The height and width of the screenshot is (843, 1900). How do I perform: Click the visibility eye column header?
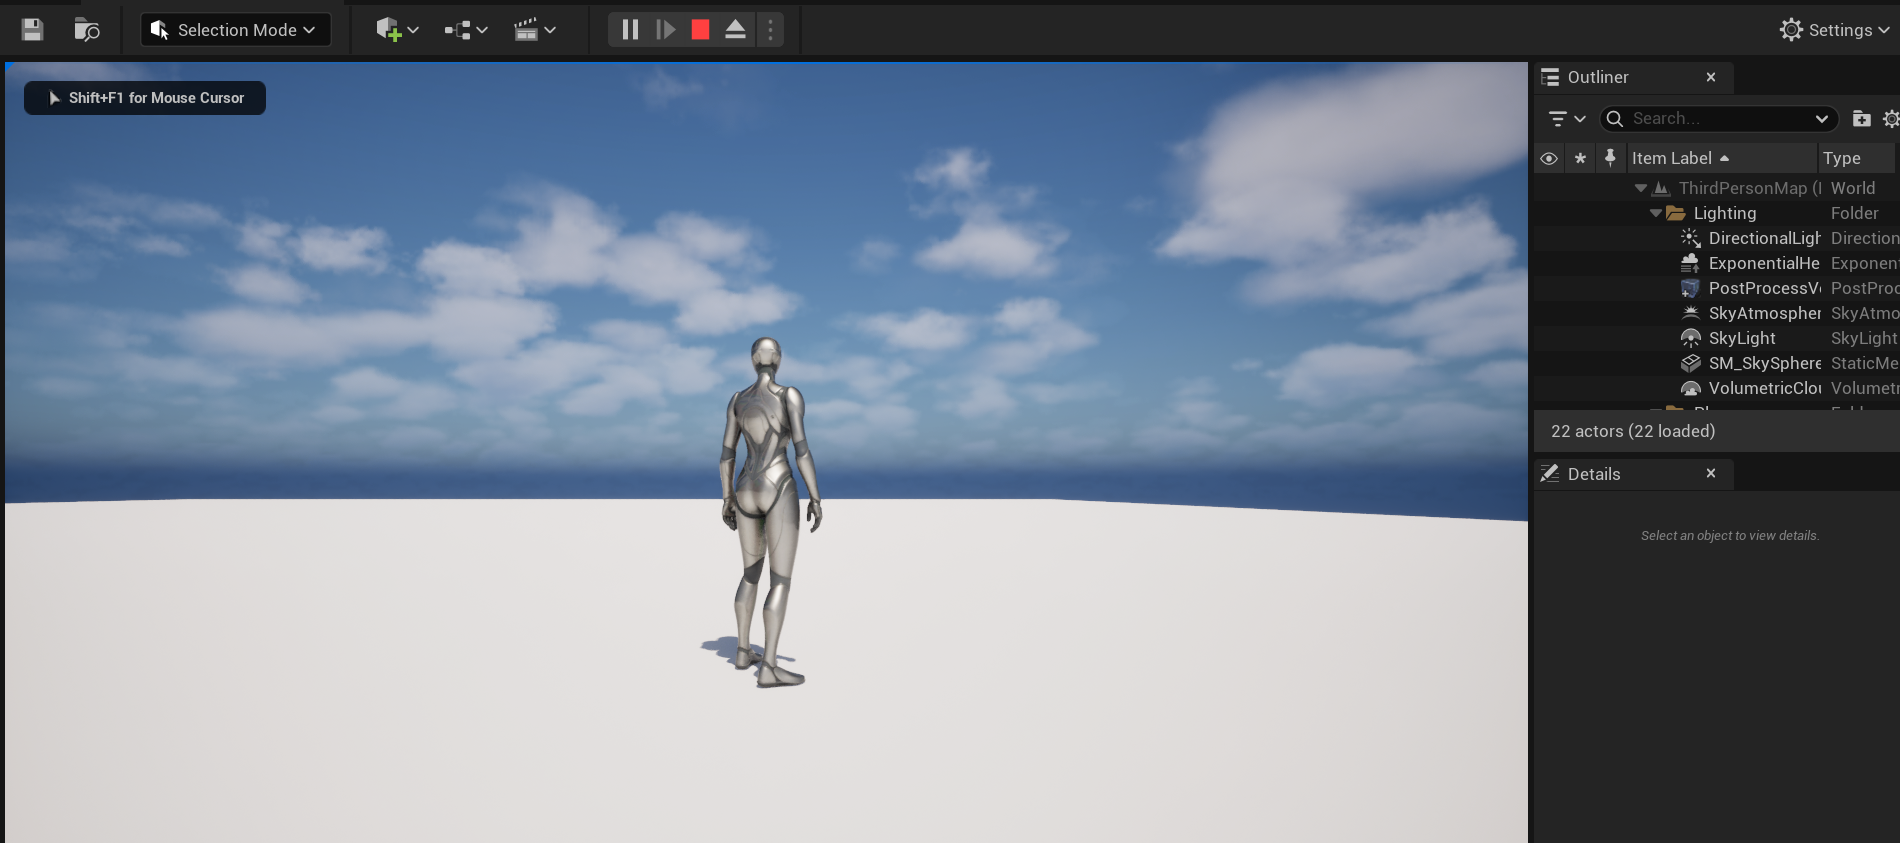(x=1549, y=158)
